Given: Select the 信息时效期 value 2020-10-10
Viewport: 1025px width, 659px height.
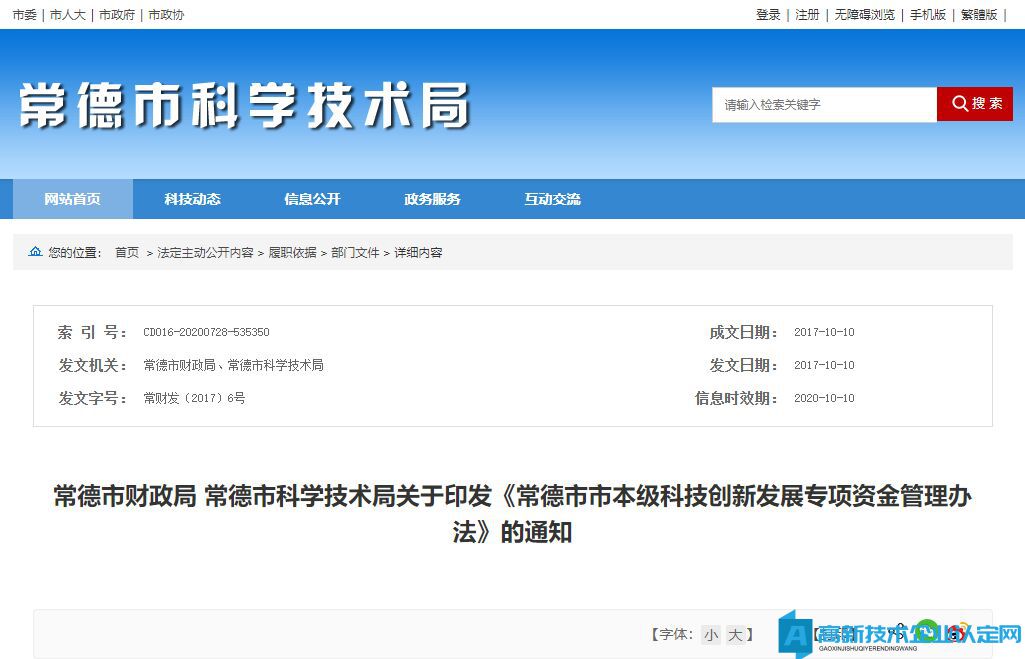Looking at the screenshot, I should point(824,398).
